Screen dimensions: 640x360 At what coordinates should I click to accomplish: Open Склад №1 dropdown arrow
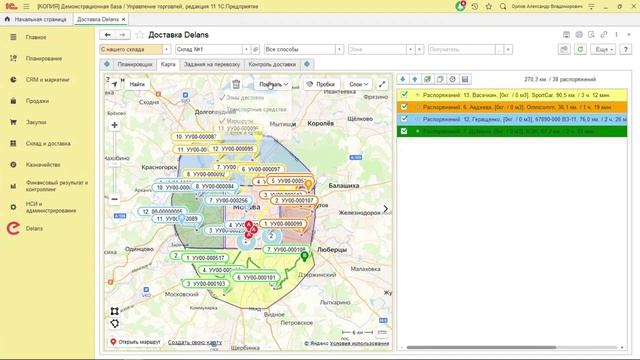(x=246, y=49)
